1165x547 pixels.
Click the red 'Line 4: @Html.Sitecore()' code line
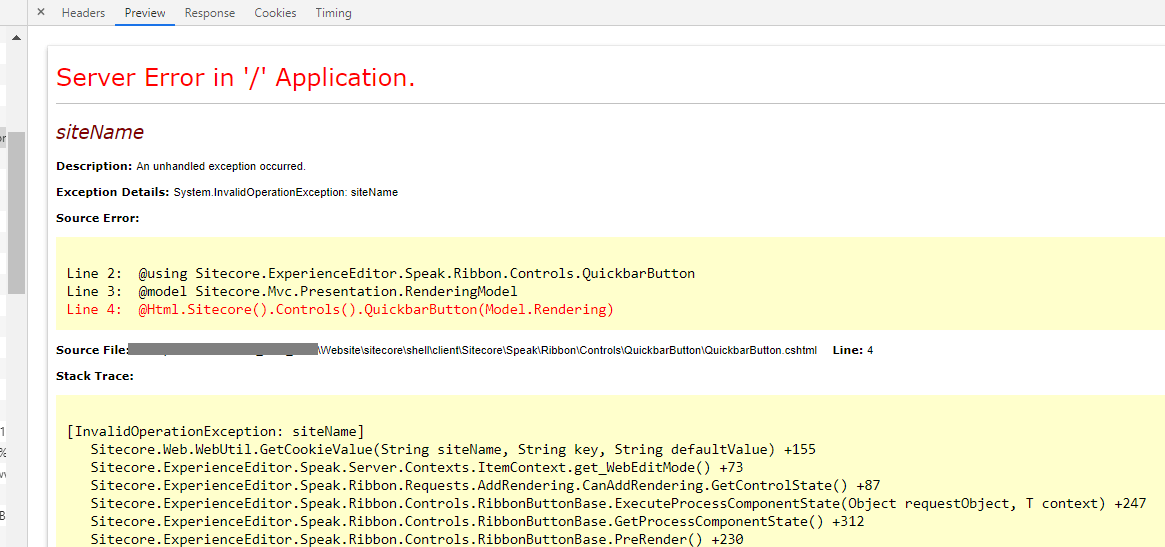(340, 310)
